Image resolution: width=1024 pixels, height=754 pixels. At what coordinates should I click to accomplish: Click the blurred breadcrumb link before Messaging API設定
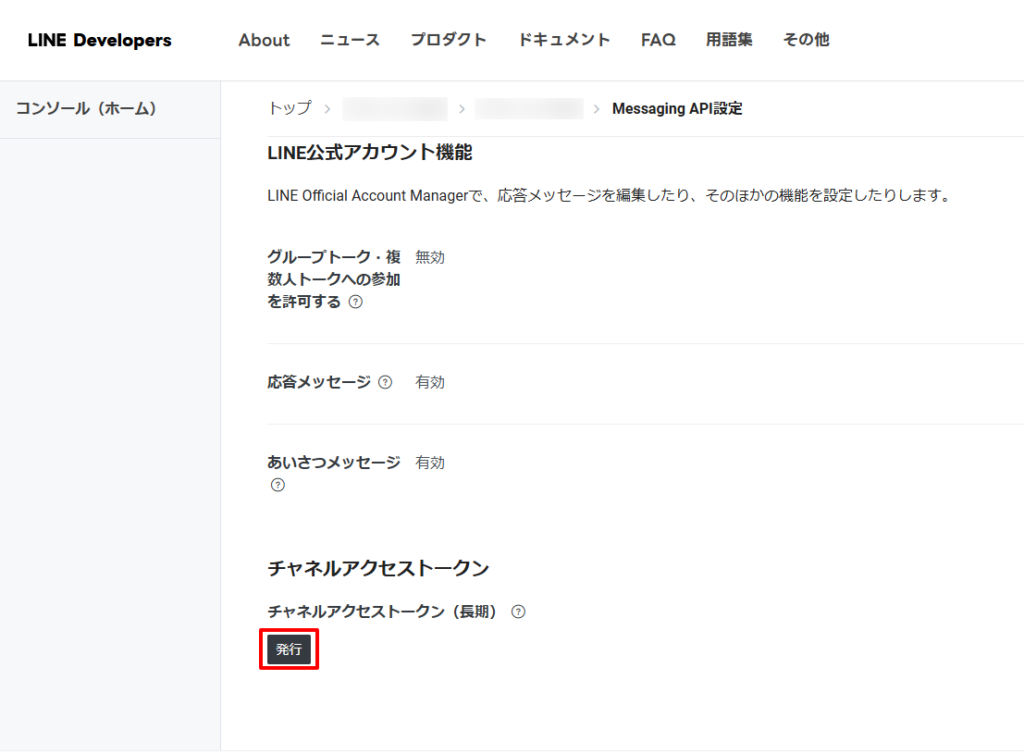529,108
